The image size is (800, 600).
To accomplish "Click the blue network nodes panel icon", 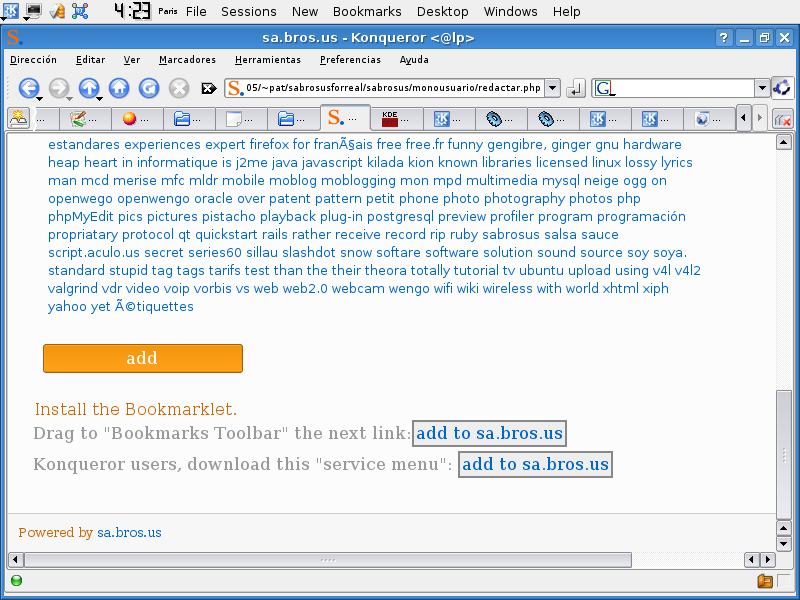I will 80,11.
